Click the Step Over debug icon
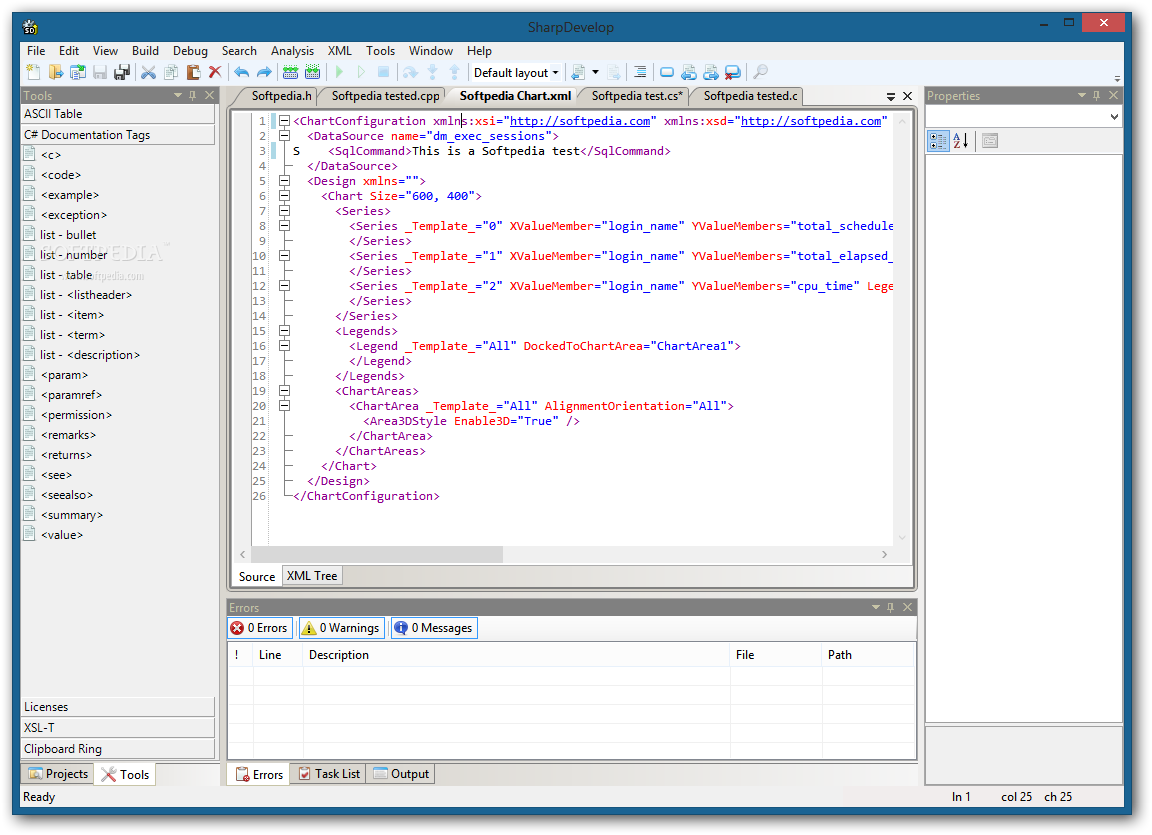This screenshot has width=1152, height=835. point(410,72)
